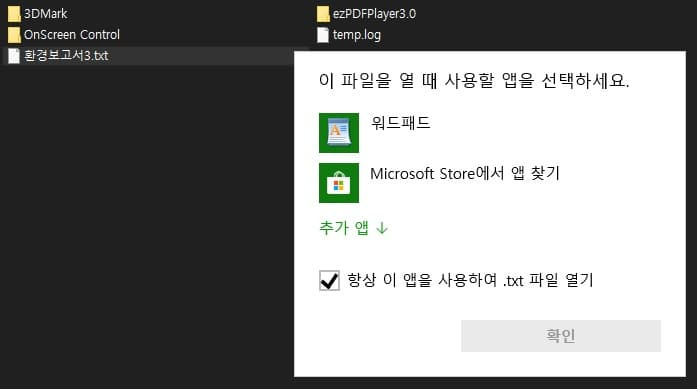Click the Microsoft Store bag icon
The image size is (697, 389).
coord(339,183)
